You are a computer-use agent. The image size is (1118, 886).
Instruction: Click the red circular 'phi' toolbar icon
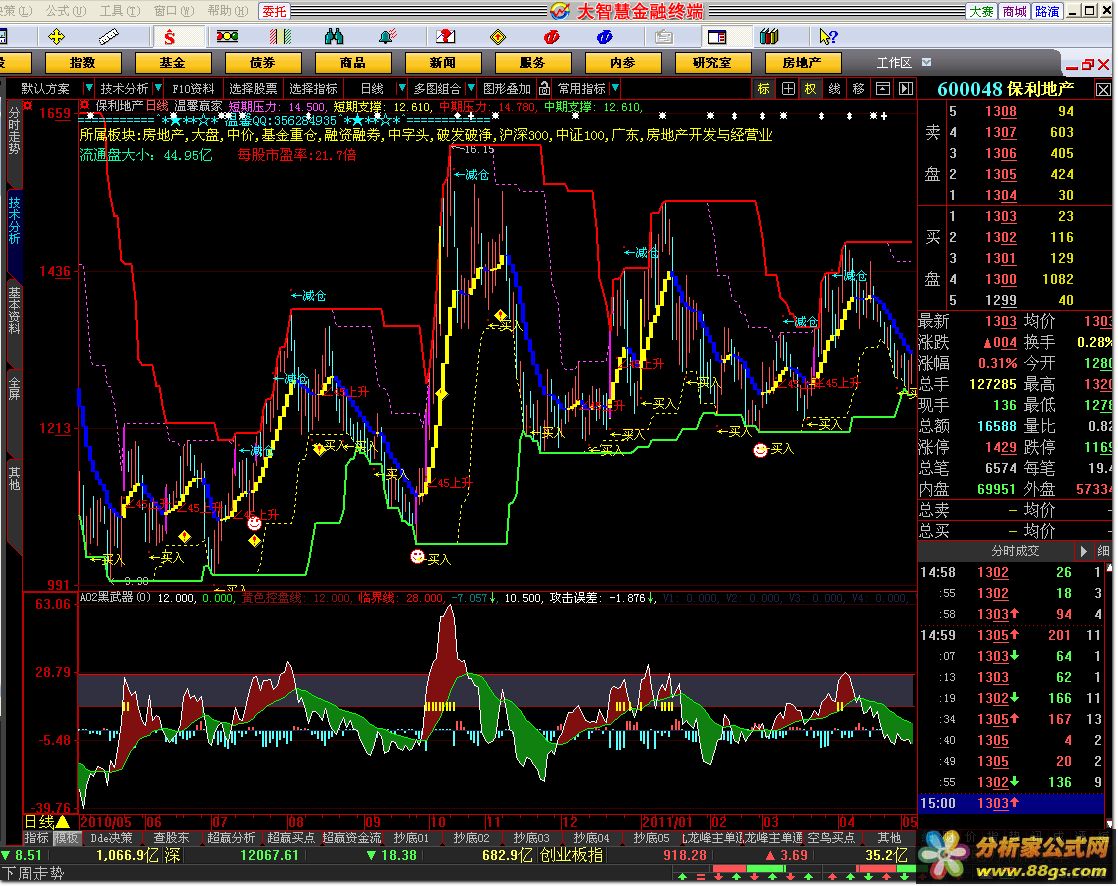pyautogui.click(x=551, y=36)
